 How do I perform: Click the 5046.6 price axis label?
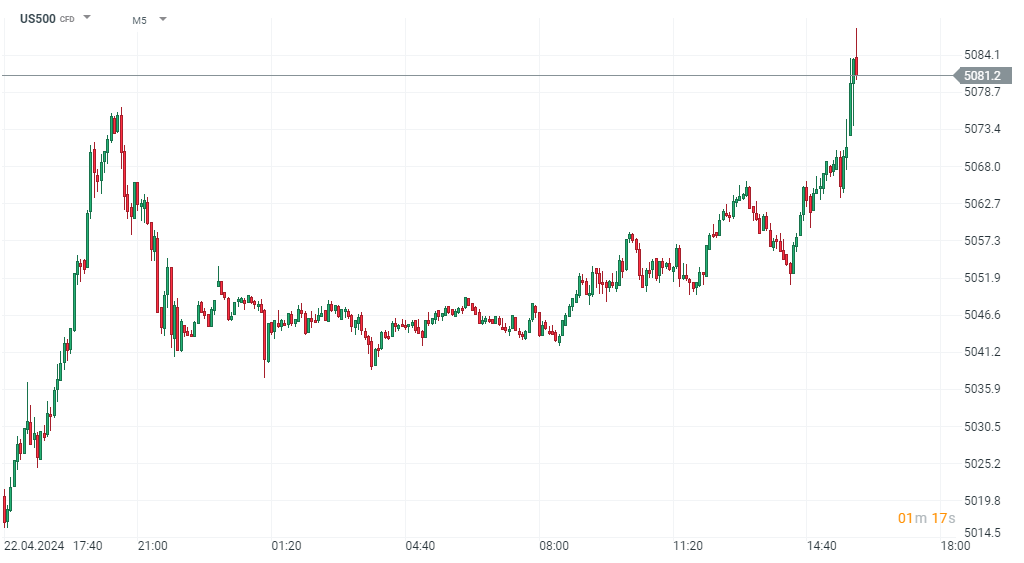(x=982, y=314)
